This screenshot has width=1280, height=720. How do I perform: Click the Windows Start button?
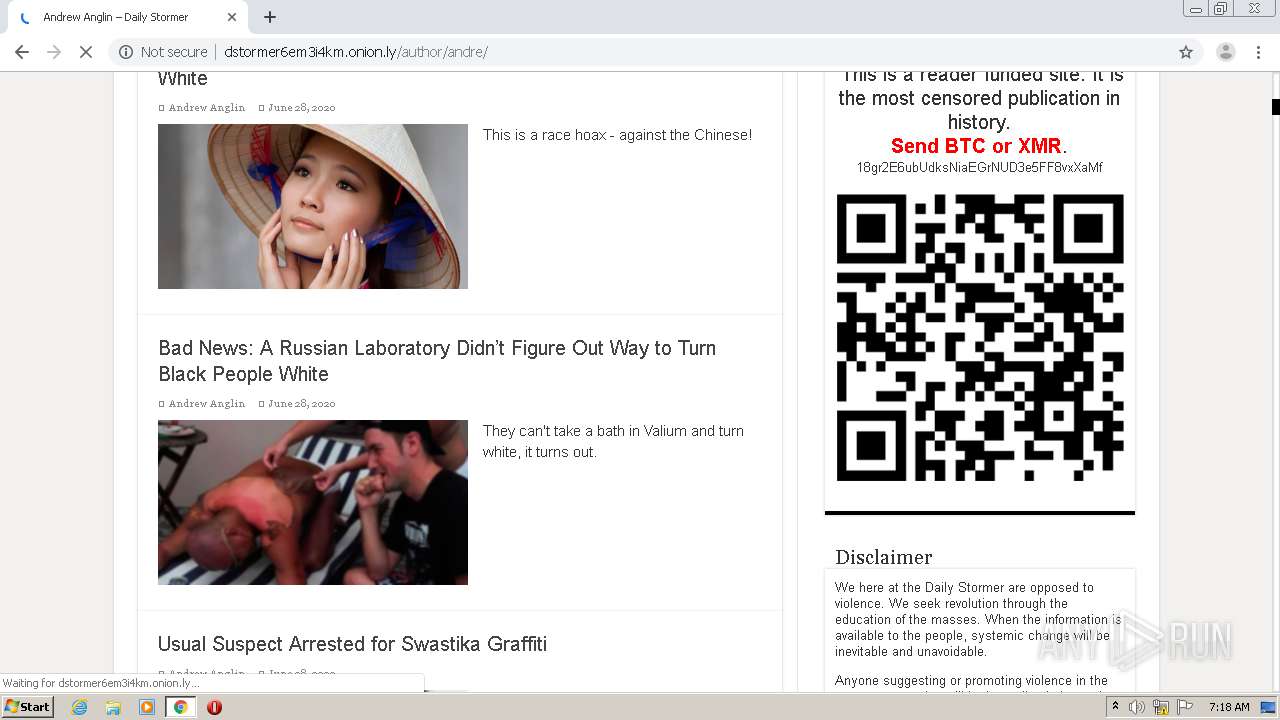[28, 707]
